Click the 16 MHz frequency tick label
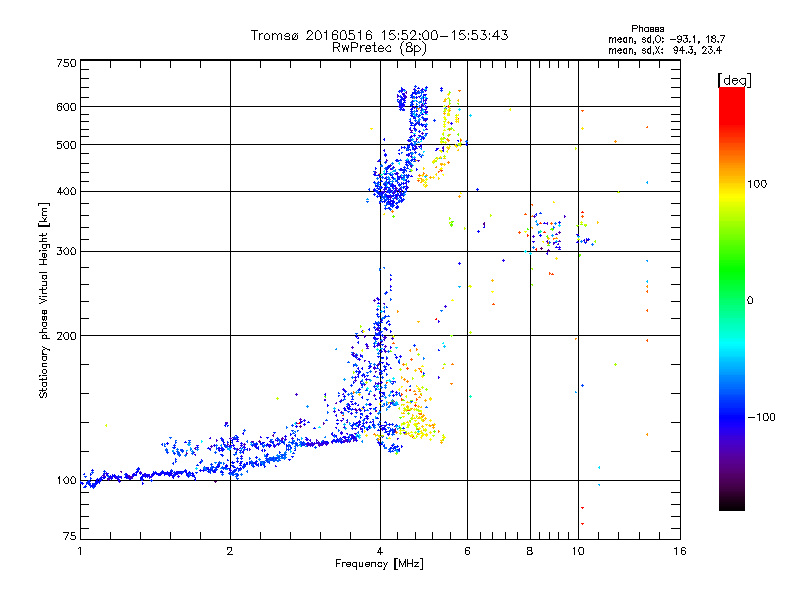The width and height of the screenshot is (800, 600). pyautogui.click(x=680, y=551)
